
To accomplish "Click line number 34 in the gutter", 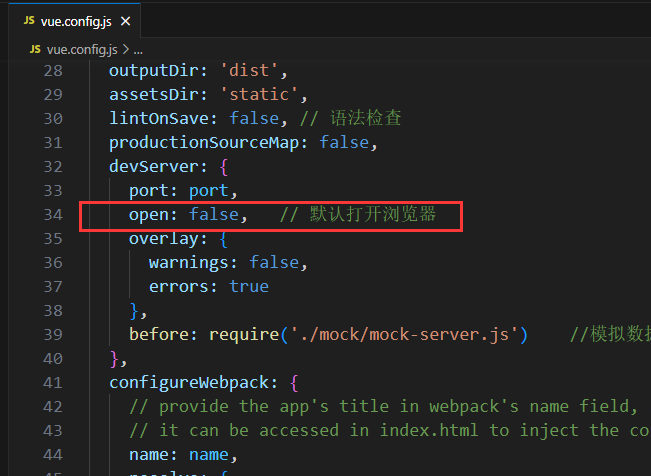I will (53, 215).
